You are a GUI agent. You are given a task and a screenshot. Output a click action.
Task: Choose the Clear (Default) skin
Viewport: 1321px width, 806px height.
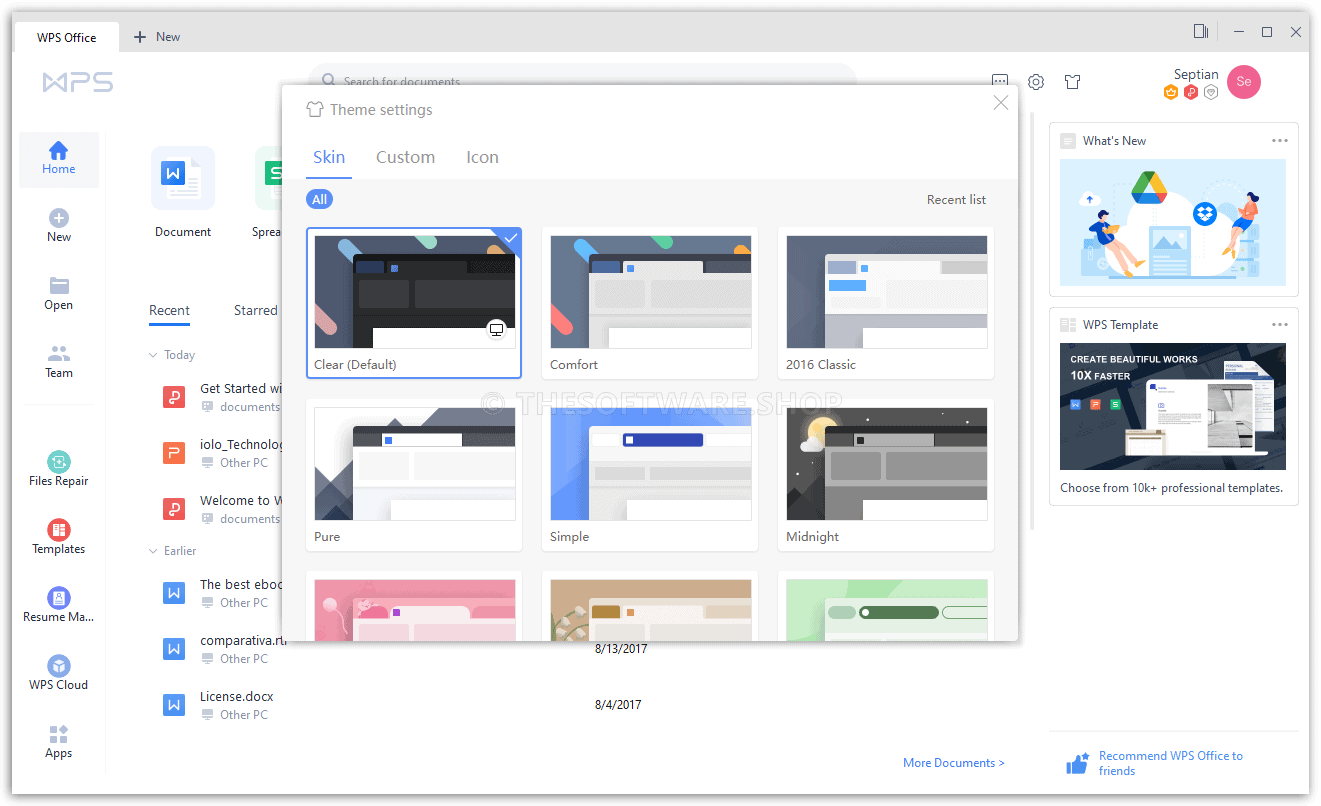point(414,303)
